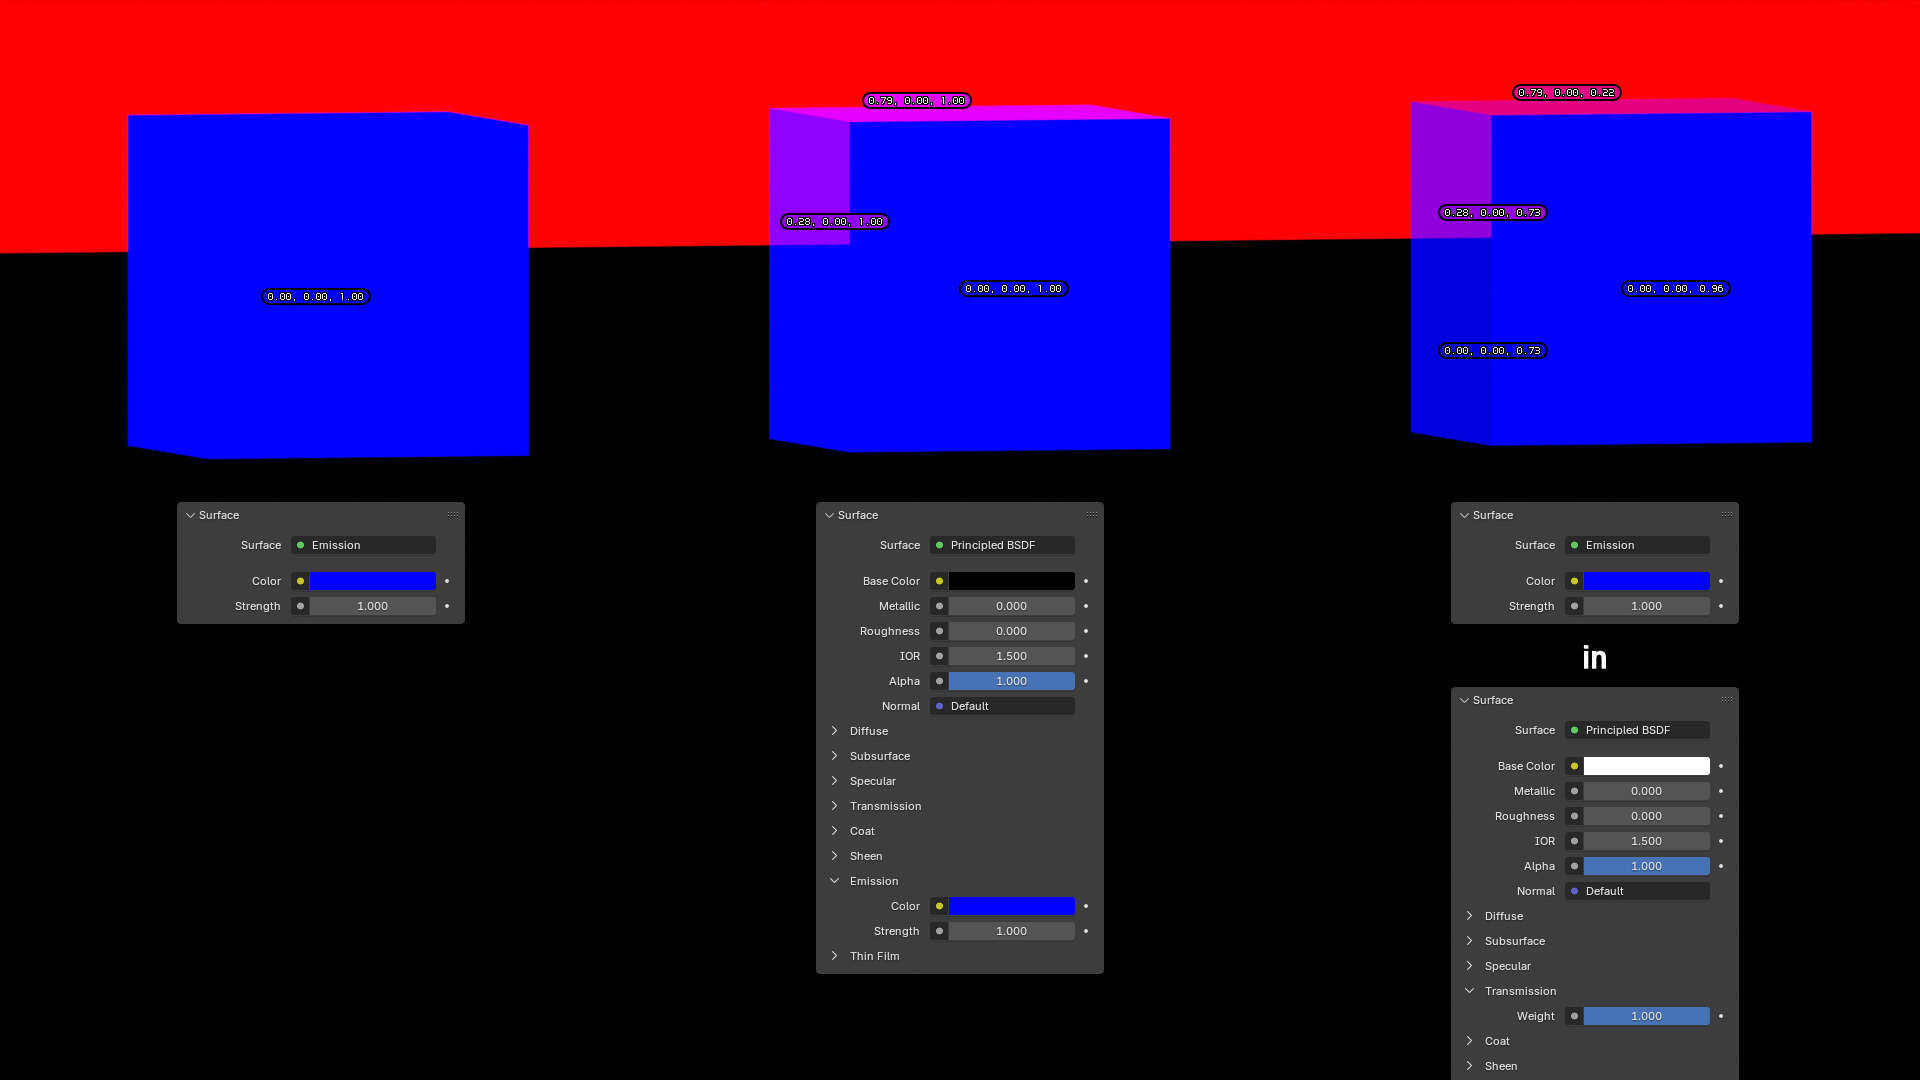Click gray socket dot beside Transmission Weight
This screenshot has width=1920, height=1080.
pos(1574,1016)
